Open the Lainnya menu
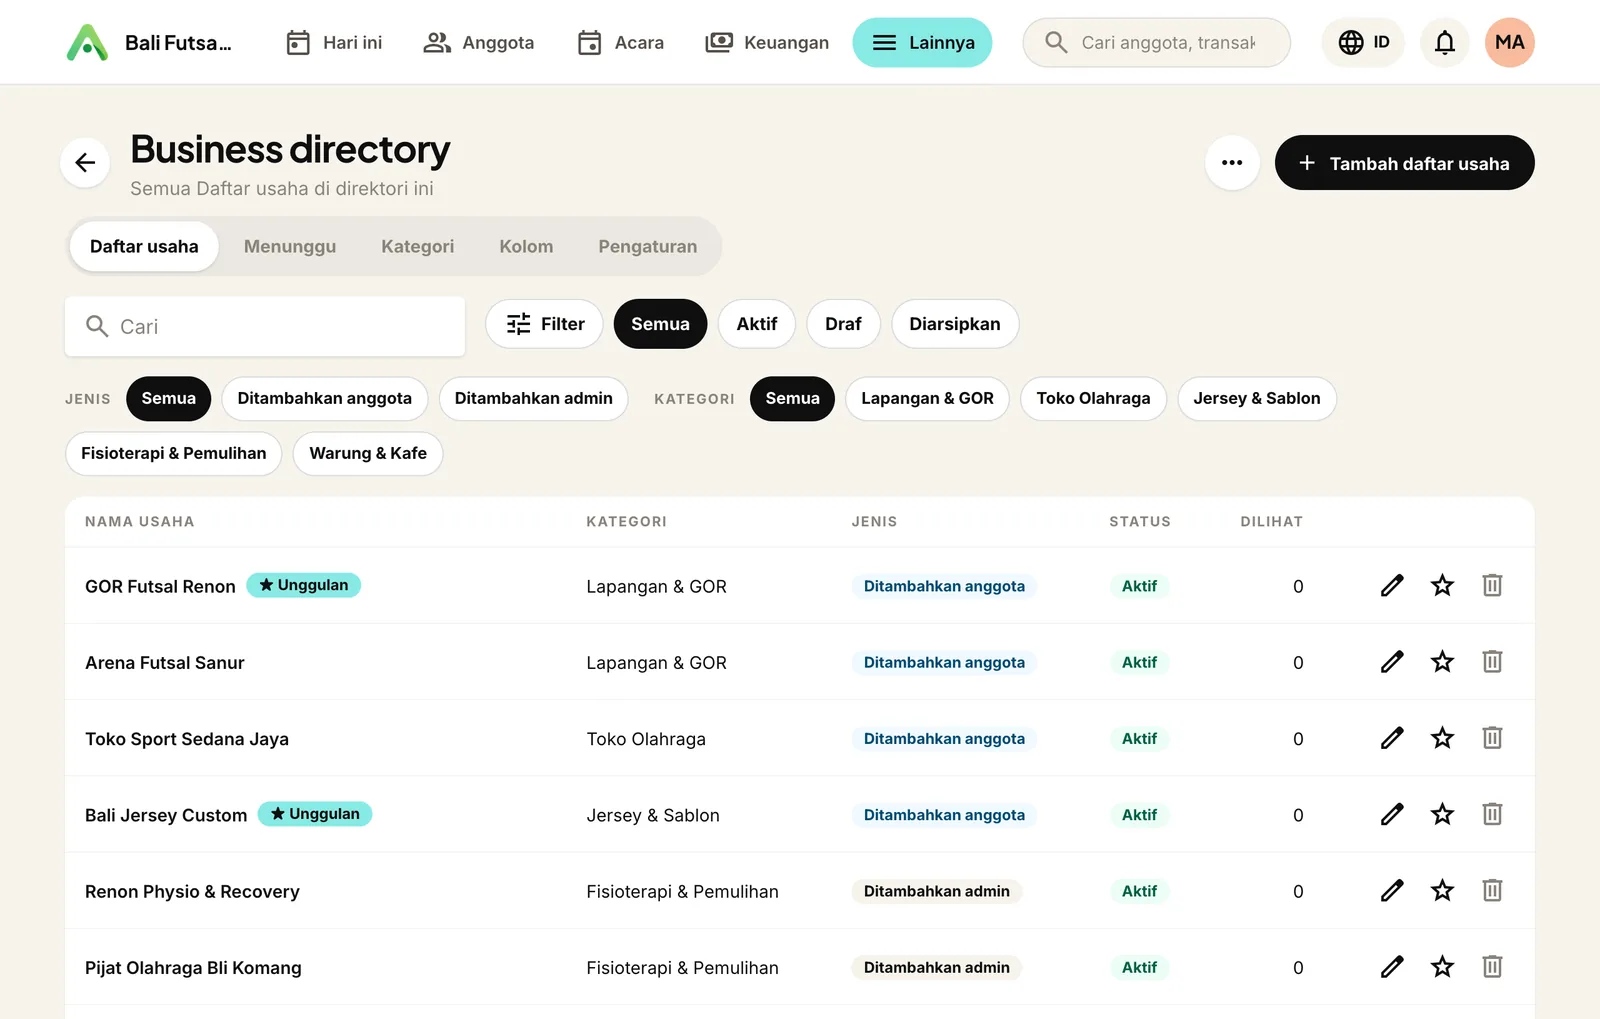 [922, 42]
